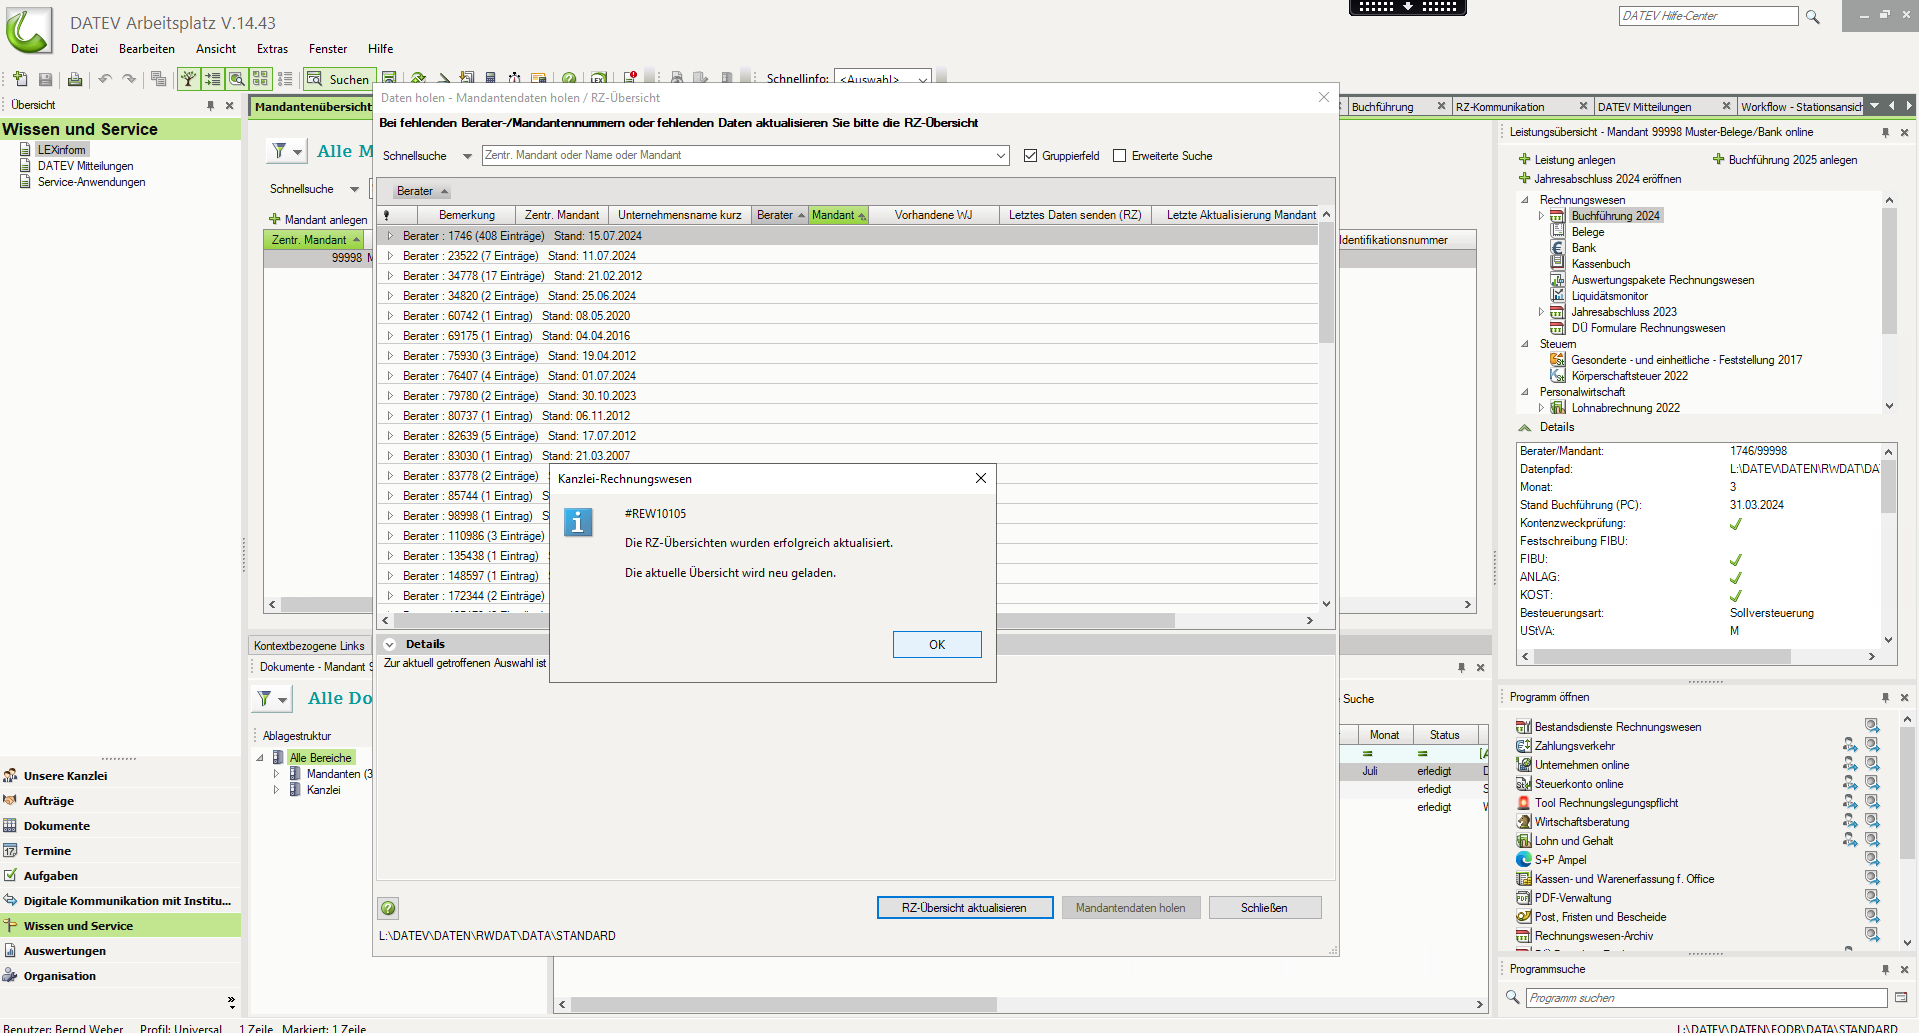Collapse the Details section in the dialog
This screenshot has height=1033, width=1919.
coord(390,645)
